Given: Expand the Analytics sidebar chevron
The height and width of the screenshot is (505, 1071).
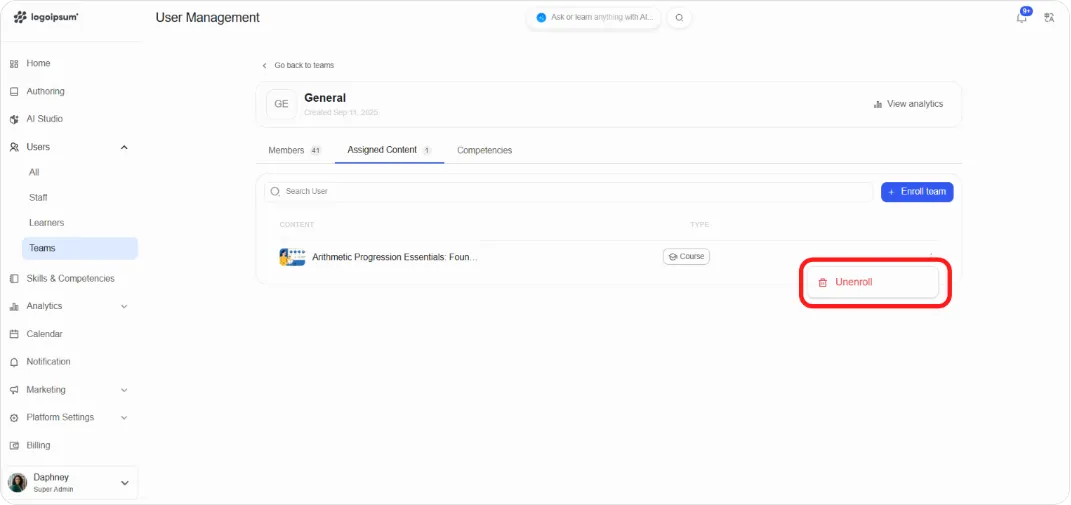Looking at the screenshot, I should coord(124,306).
